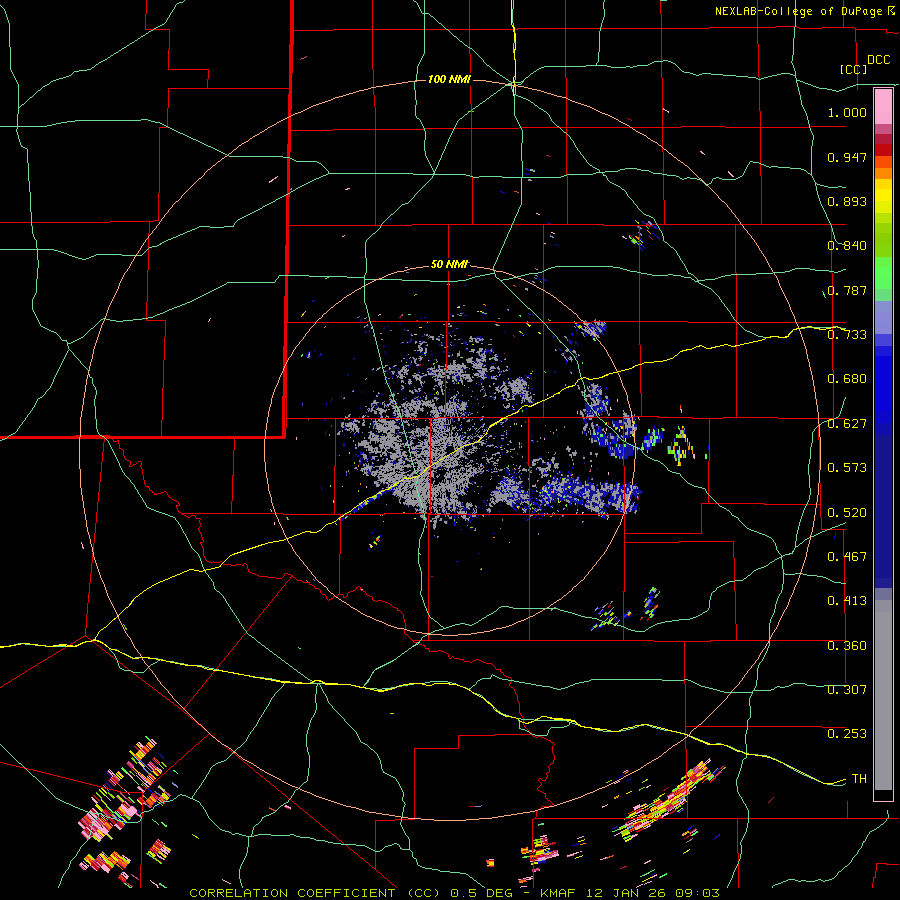Click the 0.467 scale value
This screenshot has height=900, width=900.
pyautogui.click(x=847, y=557)
